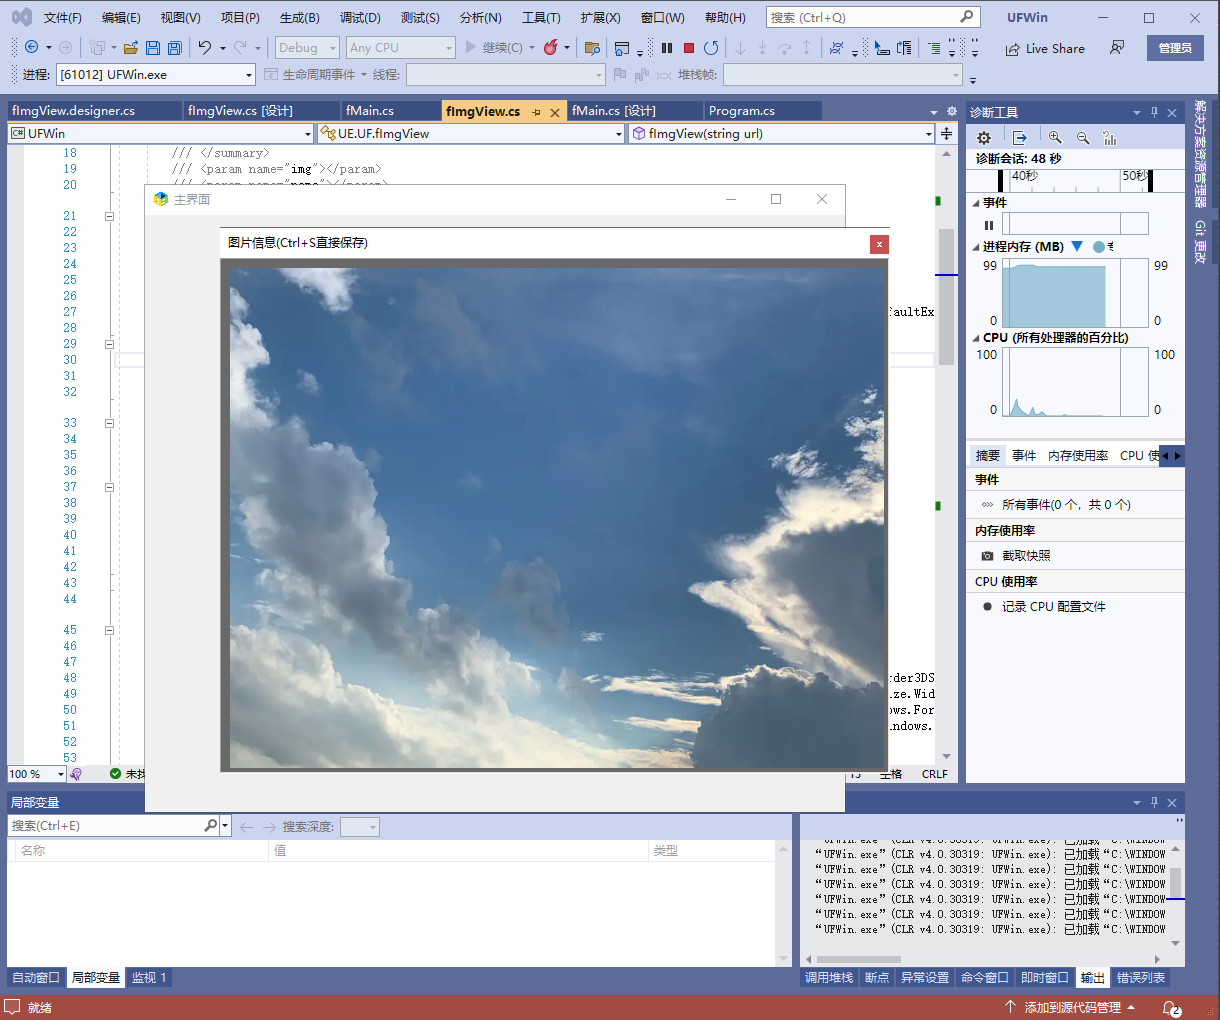The image size is (1220, 1020).
Task: Pause the events track in diagnostics
Action: (x=989, y=225)
